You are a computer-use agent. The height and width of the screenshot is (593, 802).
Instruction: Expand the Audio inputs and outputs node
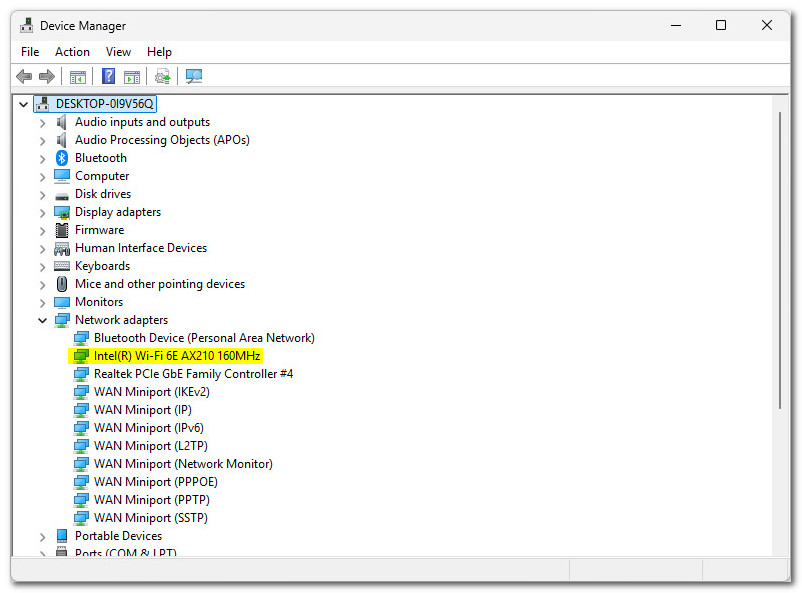click(42, 122)
